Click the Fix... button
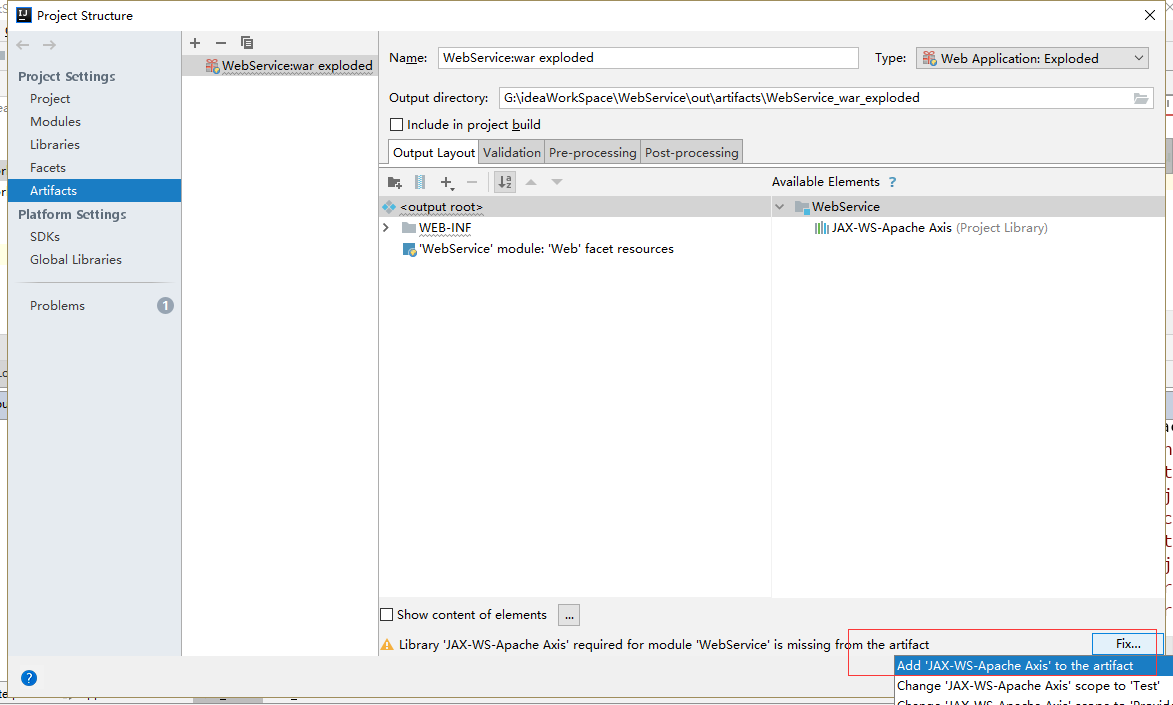 click(x=1128, y=644)
